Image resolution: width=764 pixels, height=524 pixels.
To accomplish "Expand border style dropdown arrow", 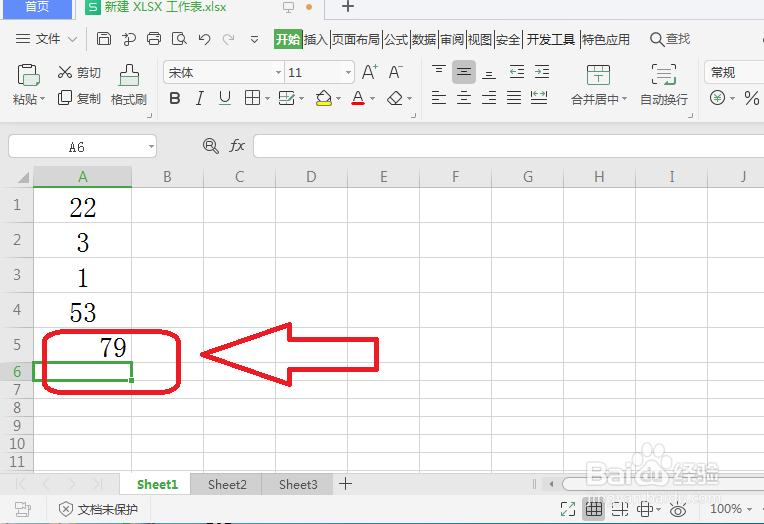I will (267, 99).
